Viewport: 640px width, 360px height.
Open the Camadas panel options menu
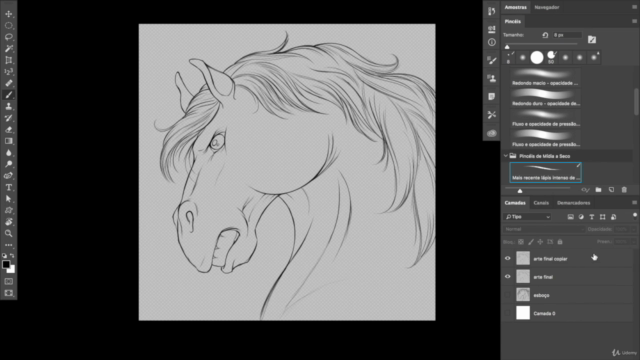pos(634,203)
